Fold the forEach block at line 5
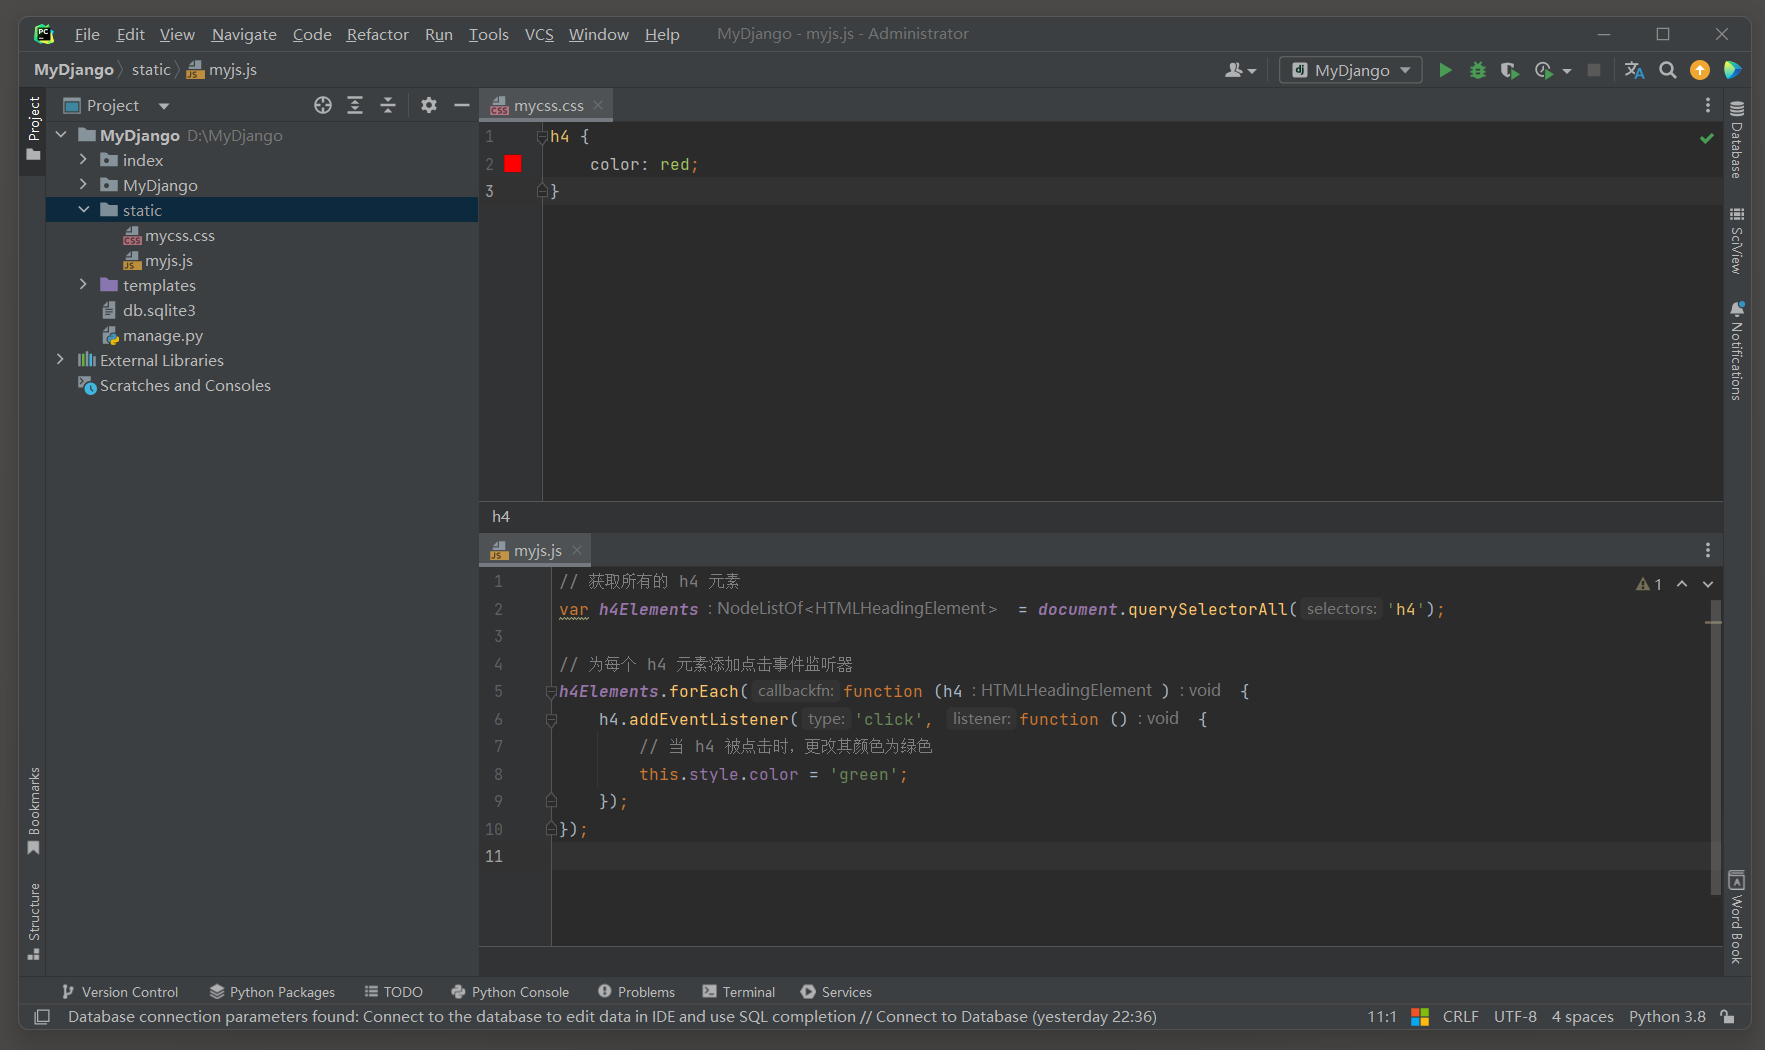Image resolution: width=1765 pixels, height=1050 pixels. coord(551,692)
